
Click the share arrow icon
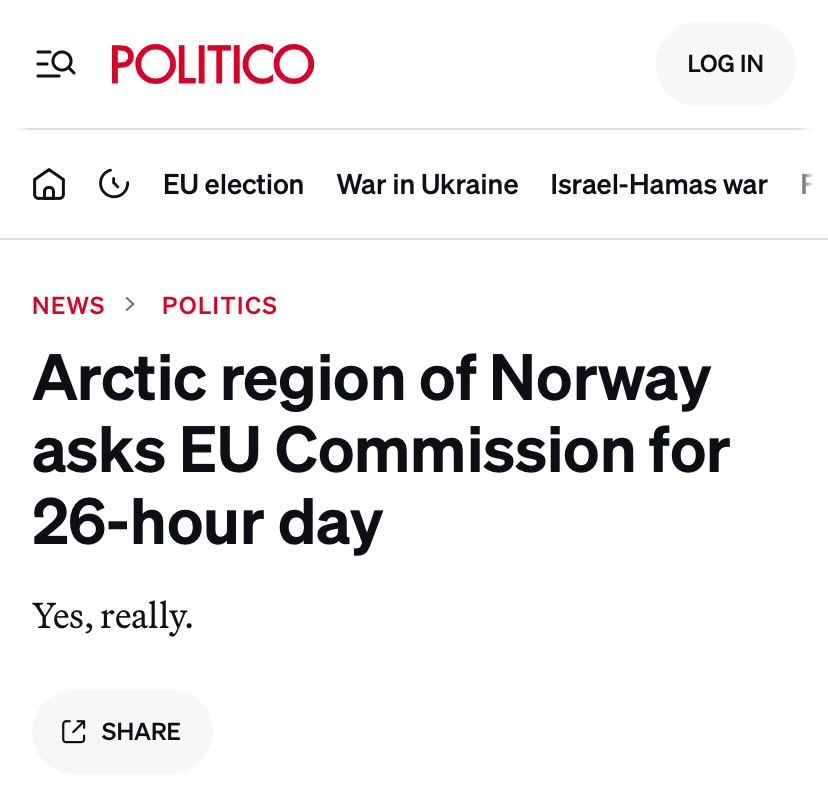(74, 732)
